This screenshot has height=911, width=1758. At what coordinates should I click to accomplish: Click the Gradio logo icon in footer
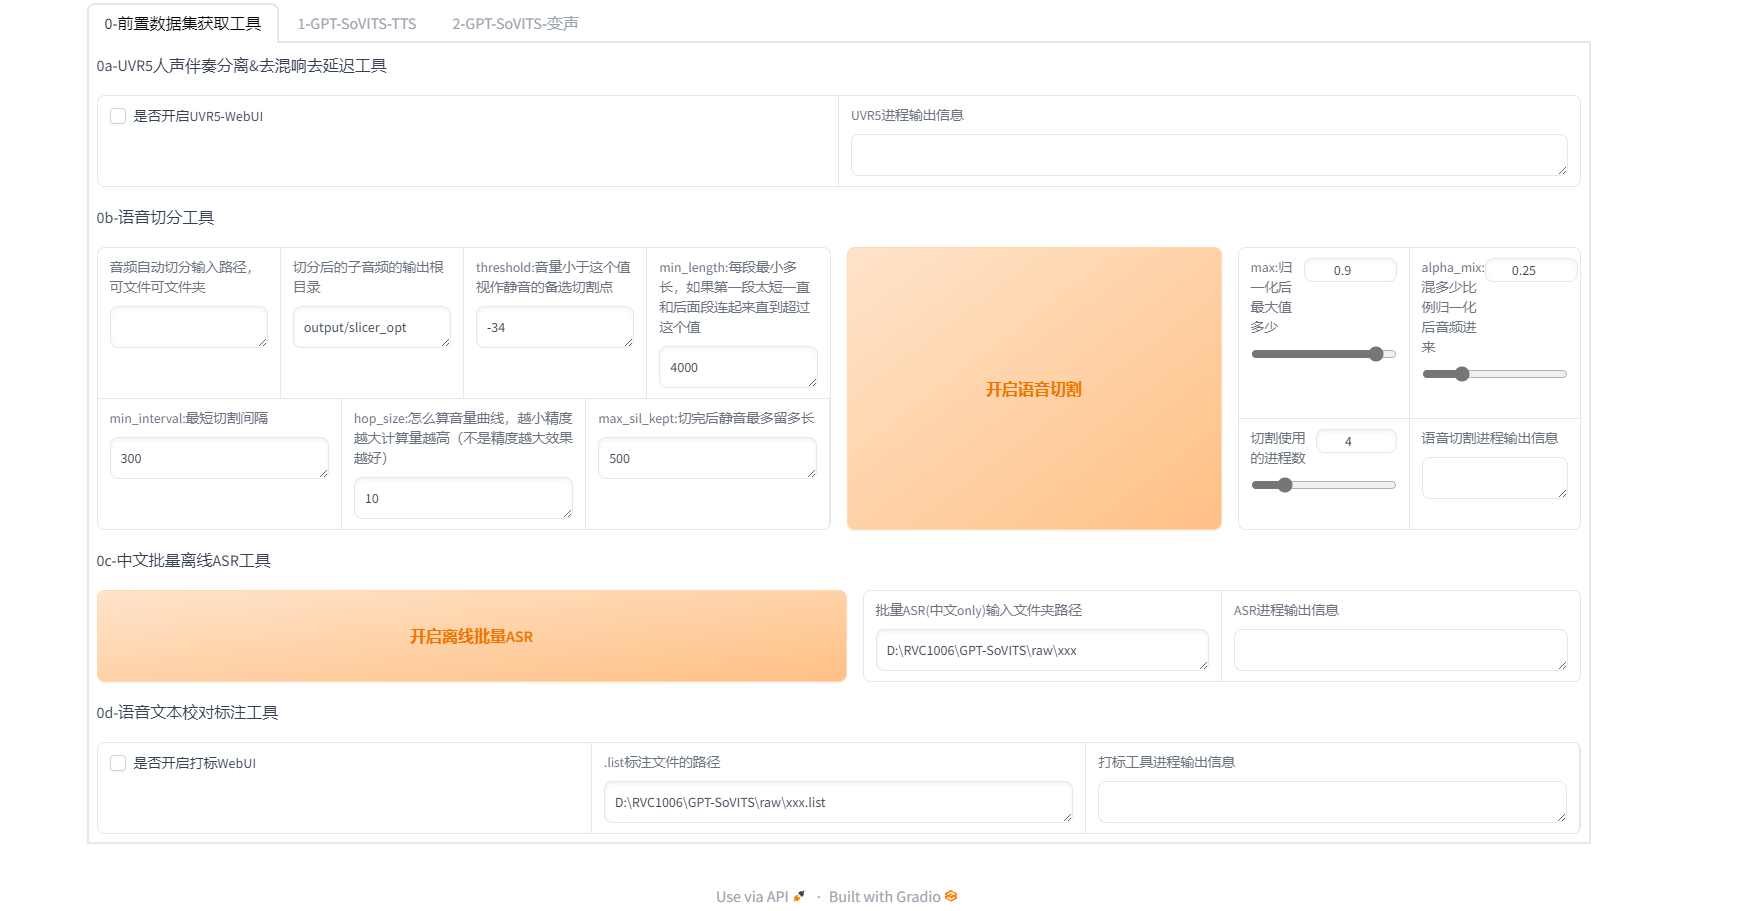pyautogui.click(x=951, y=896)
